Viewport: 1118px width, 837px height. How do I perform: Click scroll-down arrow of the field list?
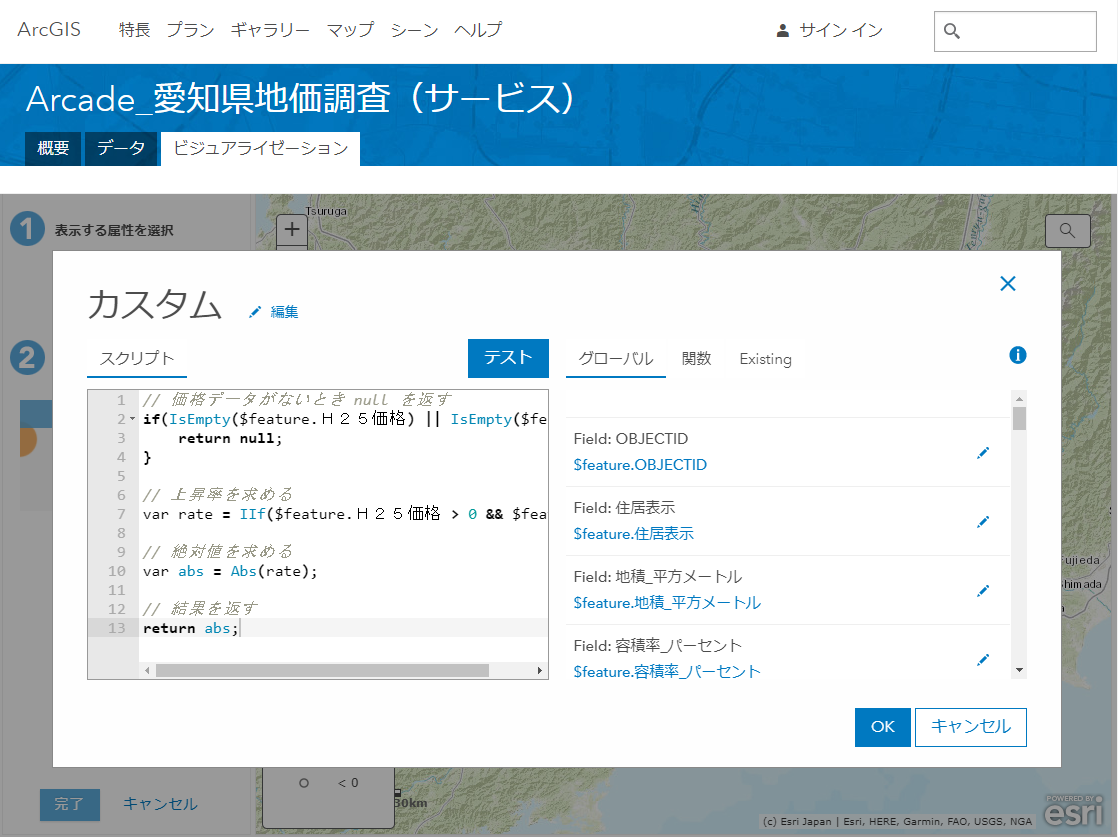(x=1019, y=670)
